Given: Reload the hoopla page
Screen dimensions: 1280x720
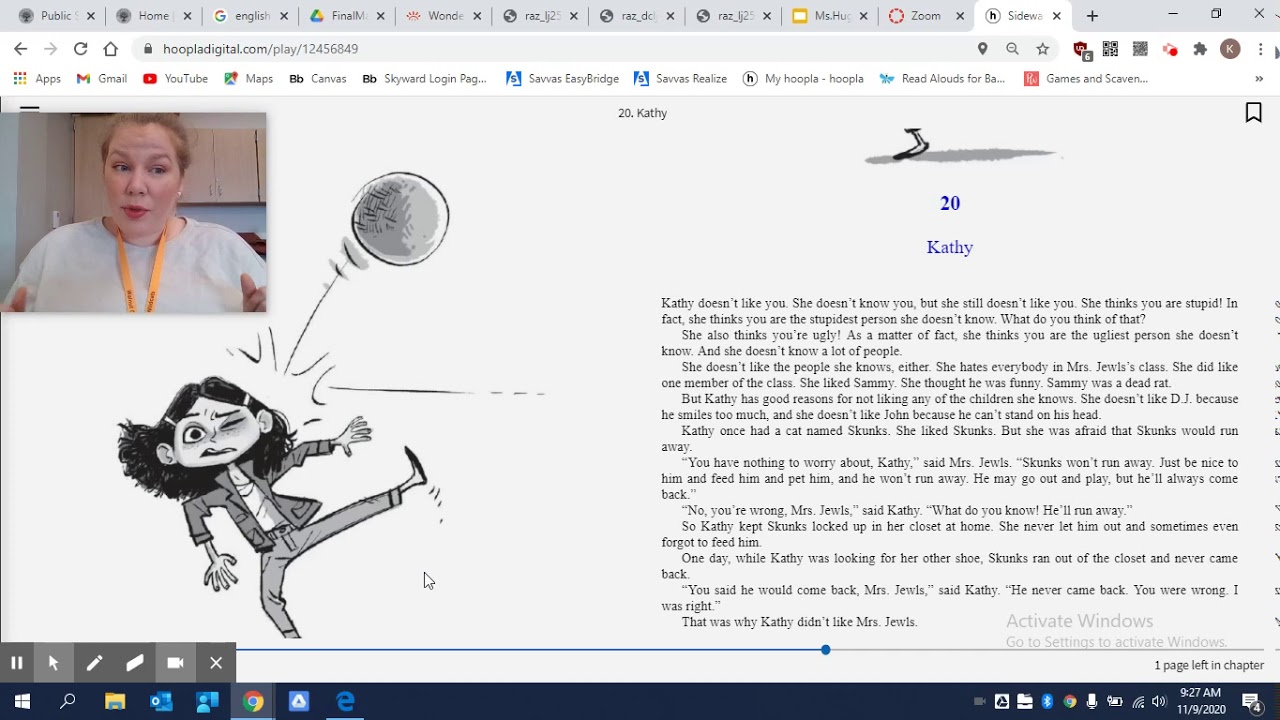Looking at the screenshot, I should click(x=80, y=48).
